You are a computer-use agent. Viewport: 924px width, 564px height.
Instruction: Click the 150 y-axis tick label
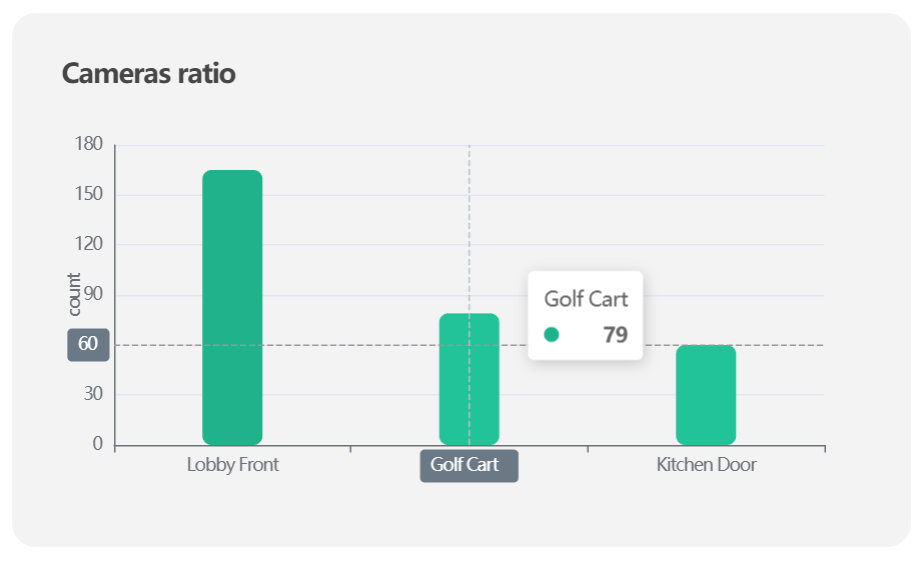point(89,195)
